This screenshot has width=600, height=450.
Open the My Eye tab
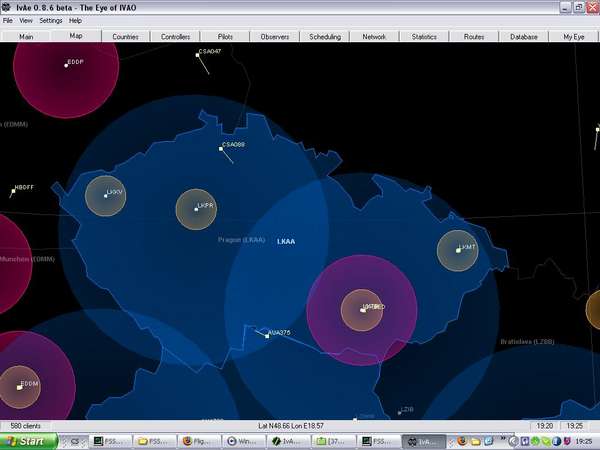tap(573, 36)
